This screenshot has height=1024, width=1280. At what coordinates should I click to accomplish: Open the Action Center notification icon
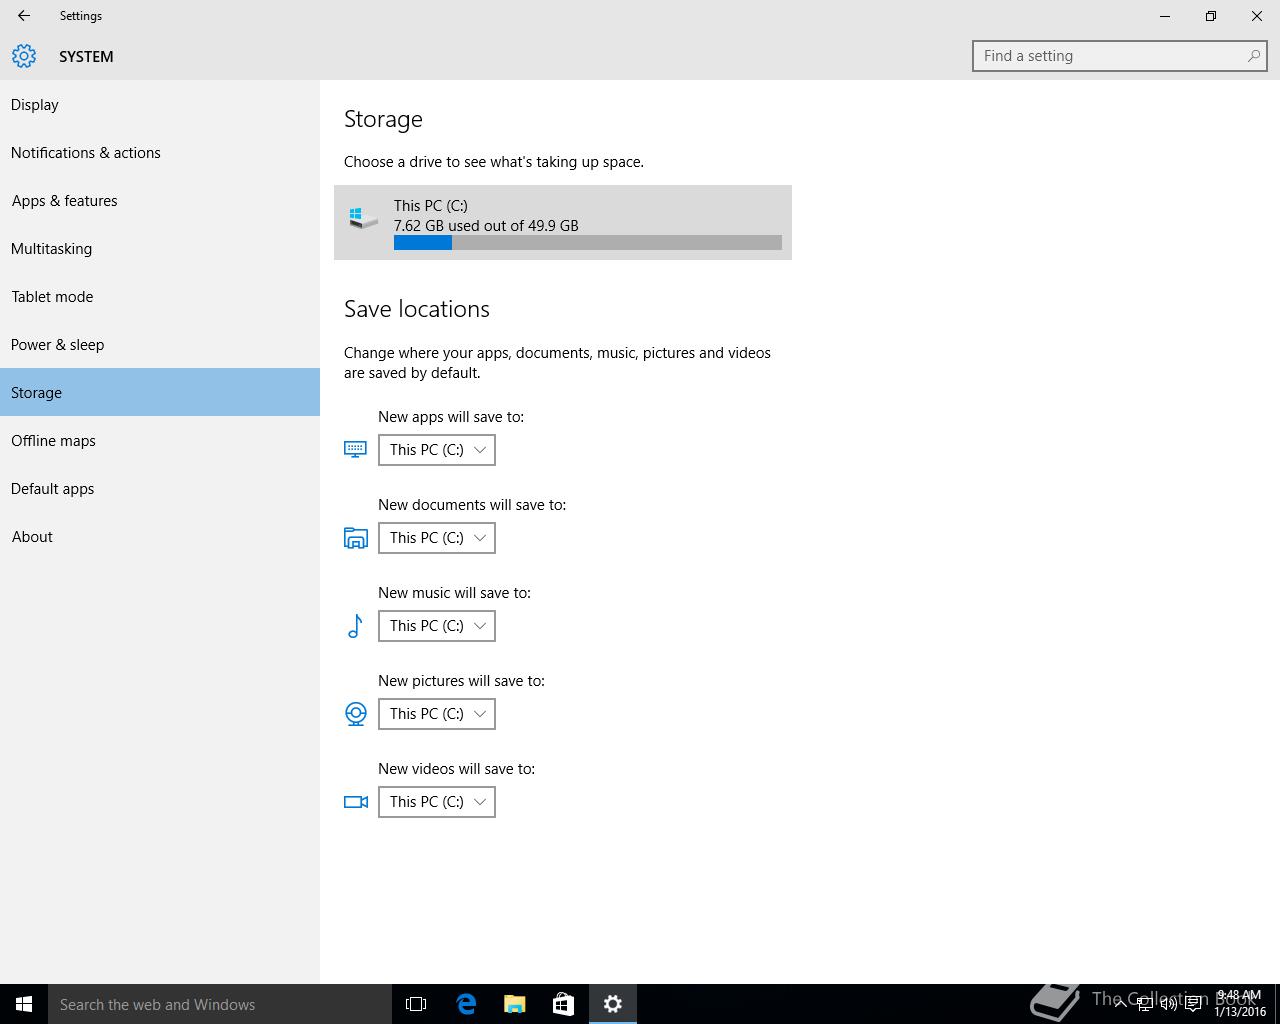tap(1193, 1004)
